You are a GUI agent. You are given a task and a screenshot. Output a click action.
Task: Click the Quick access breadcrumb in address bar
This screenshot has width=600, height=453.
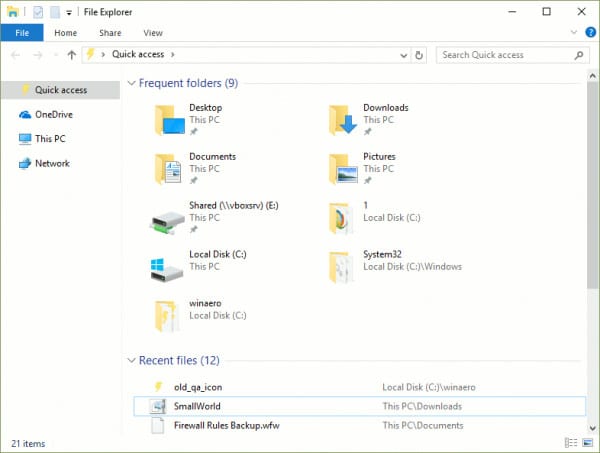tap(138, 54)
